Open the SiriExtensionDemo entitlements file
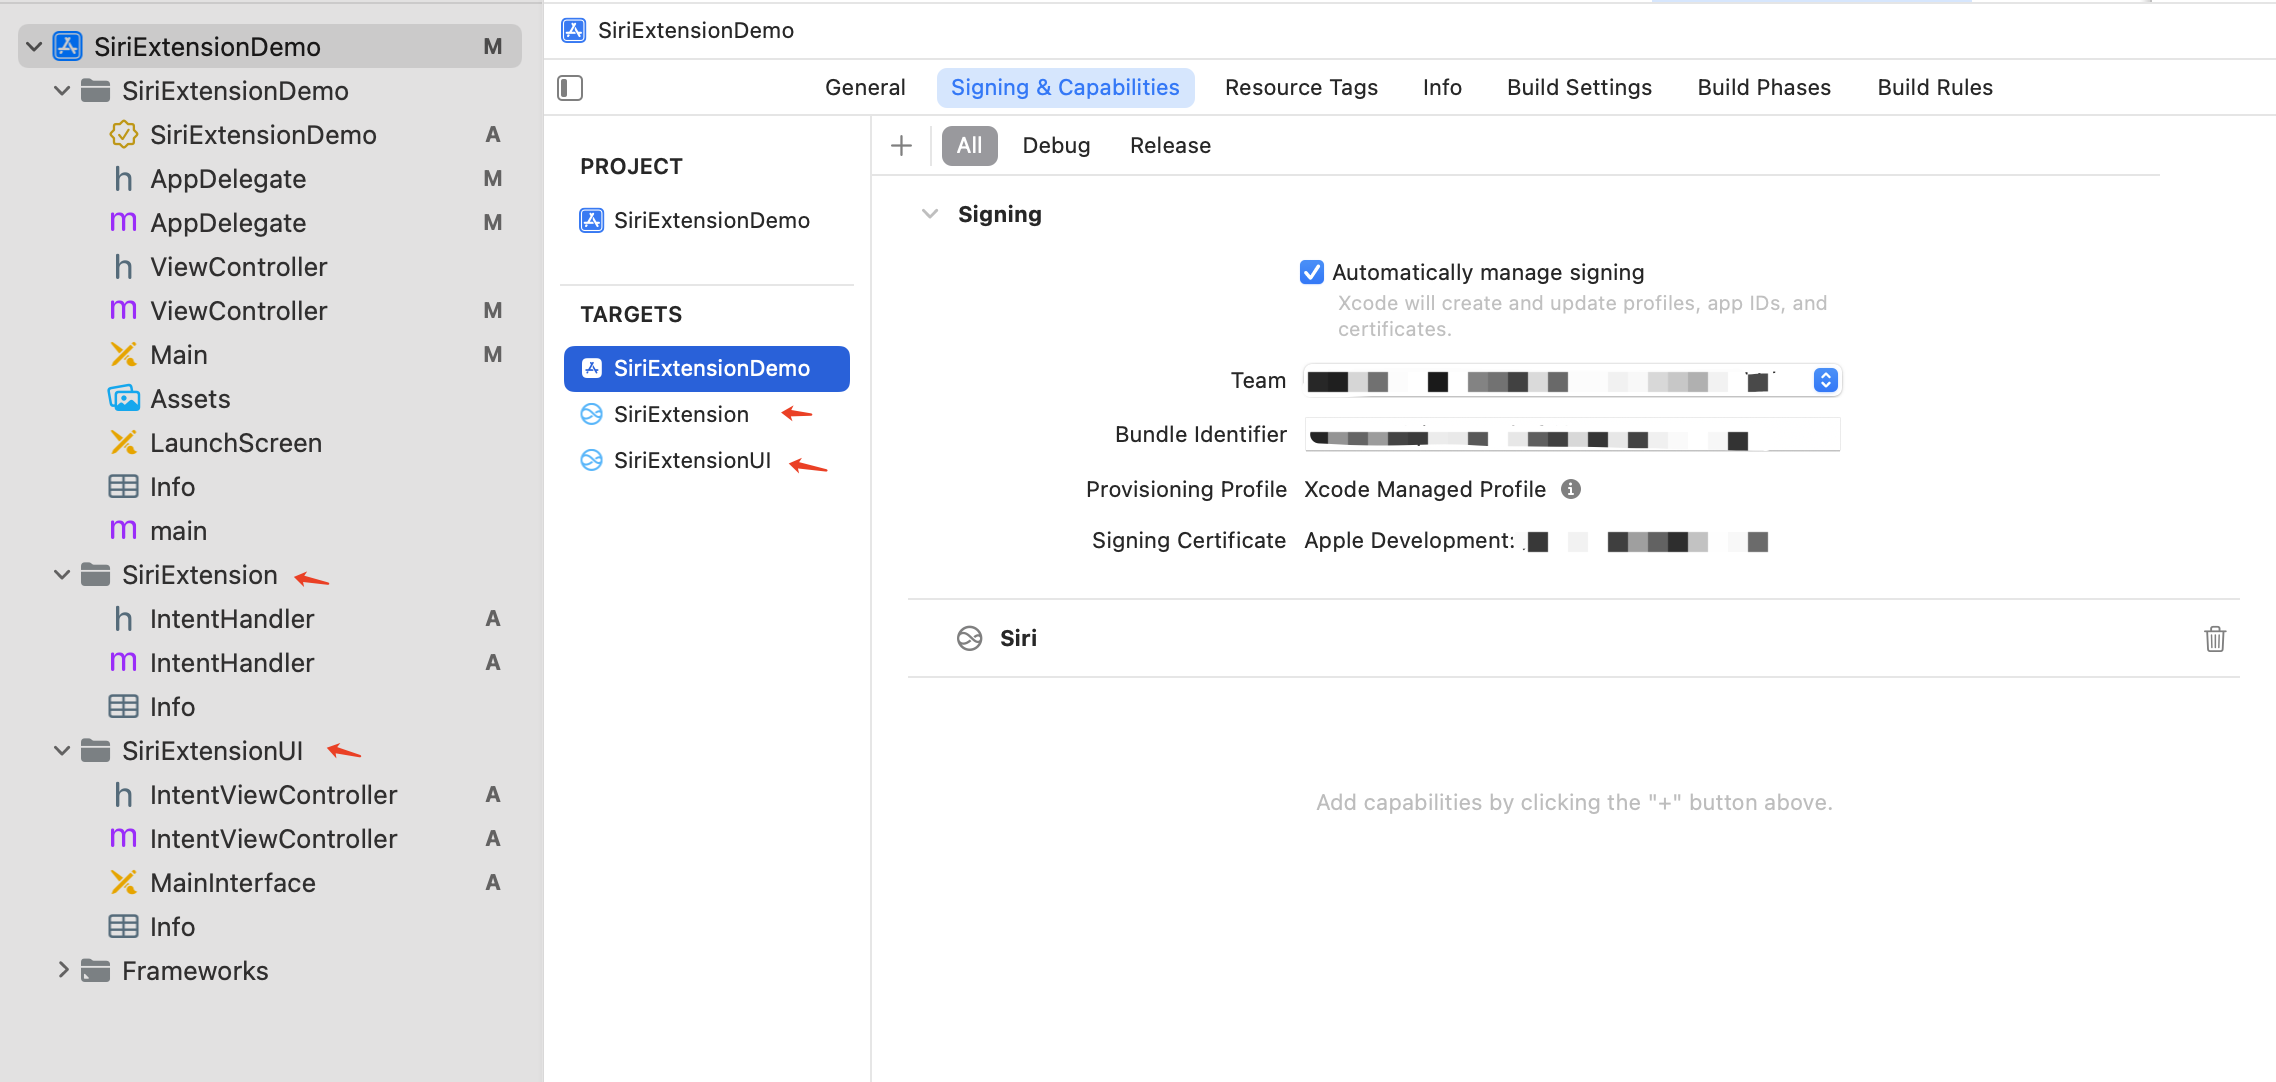Screen dimensions: 2276x1082 coord(263,135)
